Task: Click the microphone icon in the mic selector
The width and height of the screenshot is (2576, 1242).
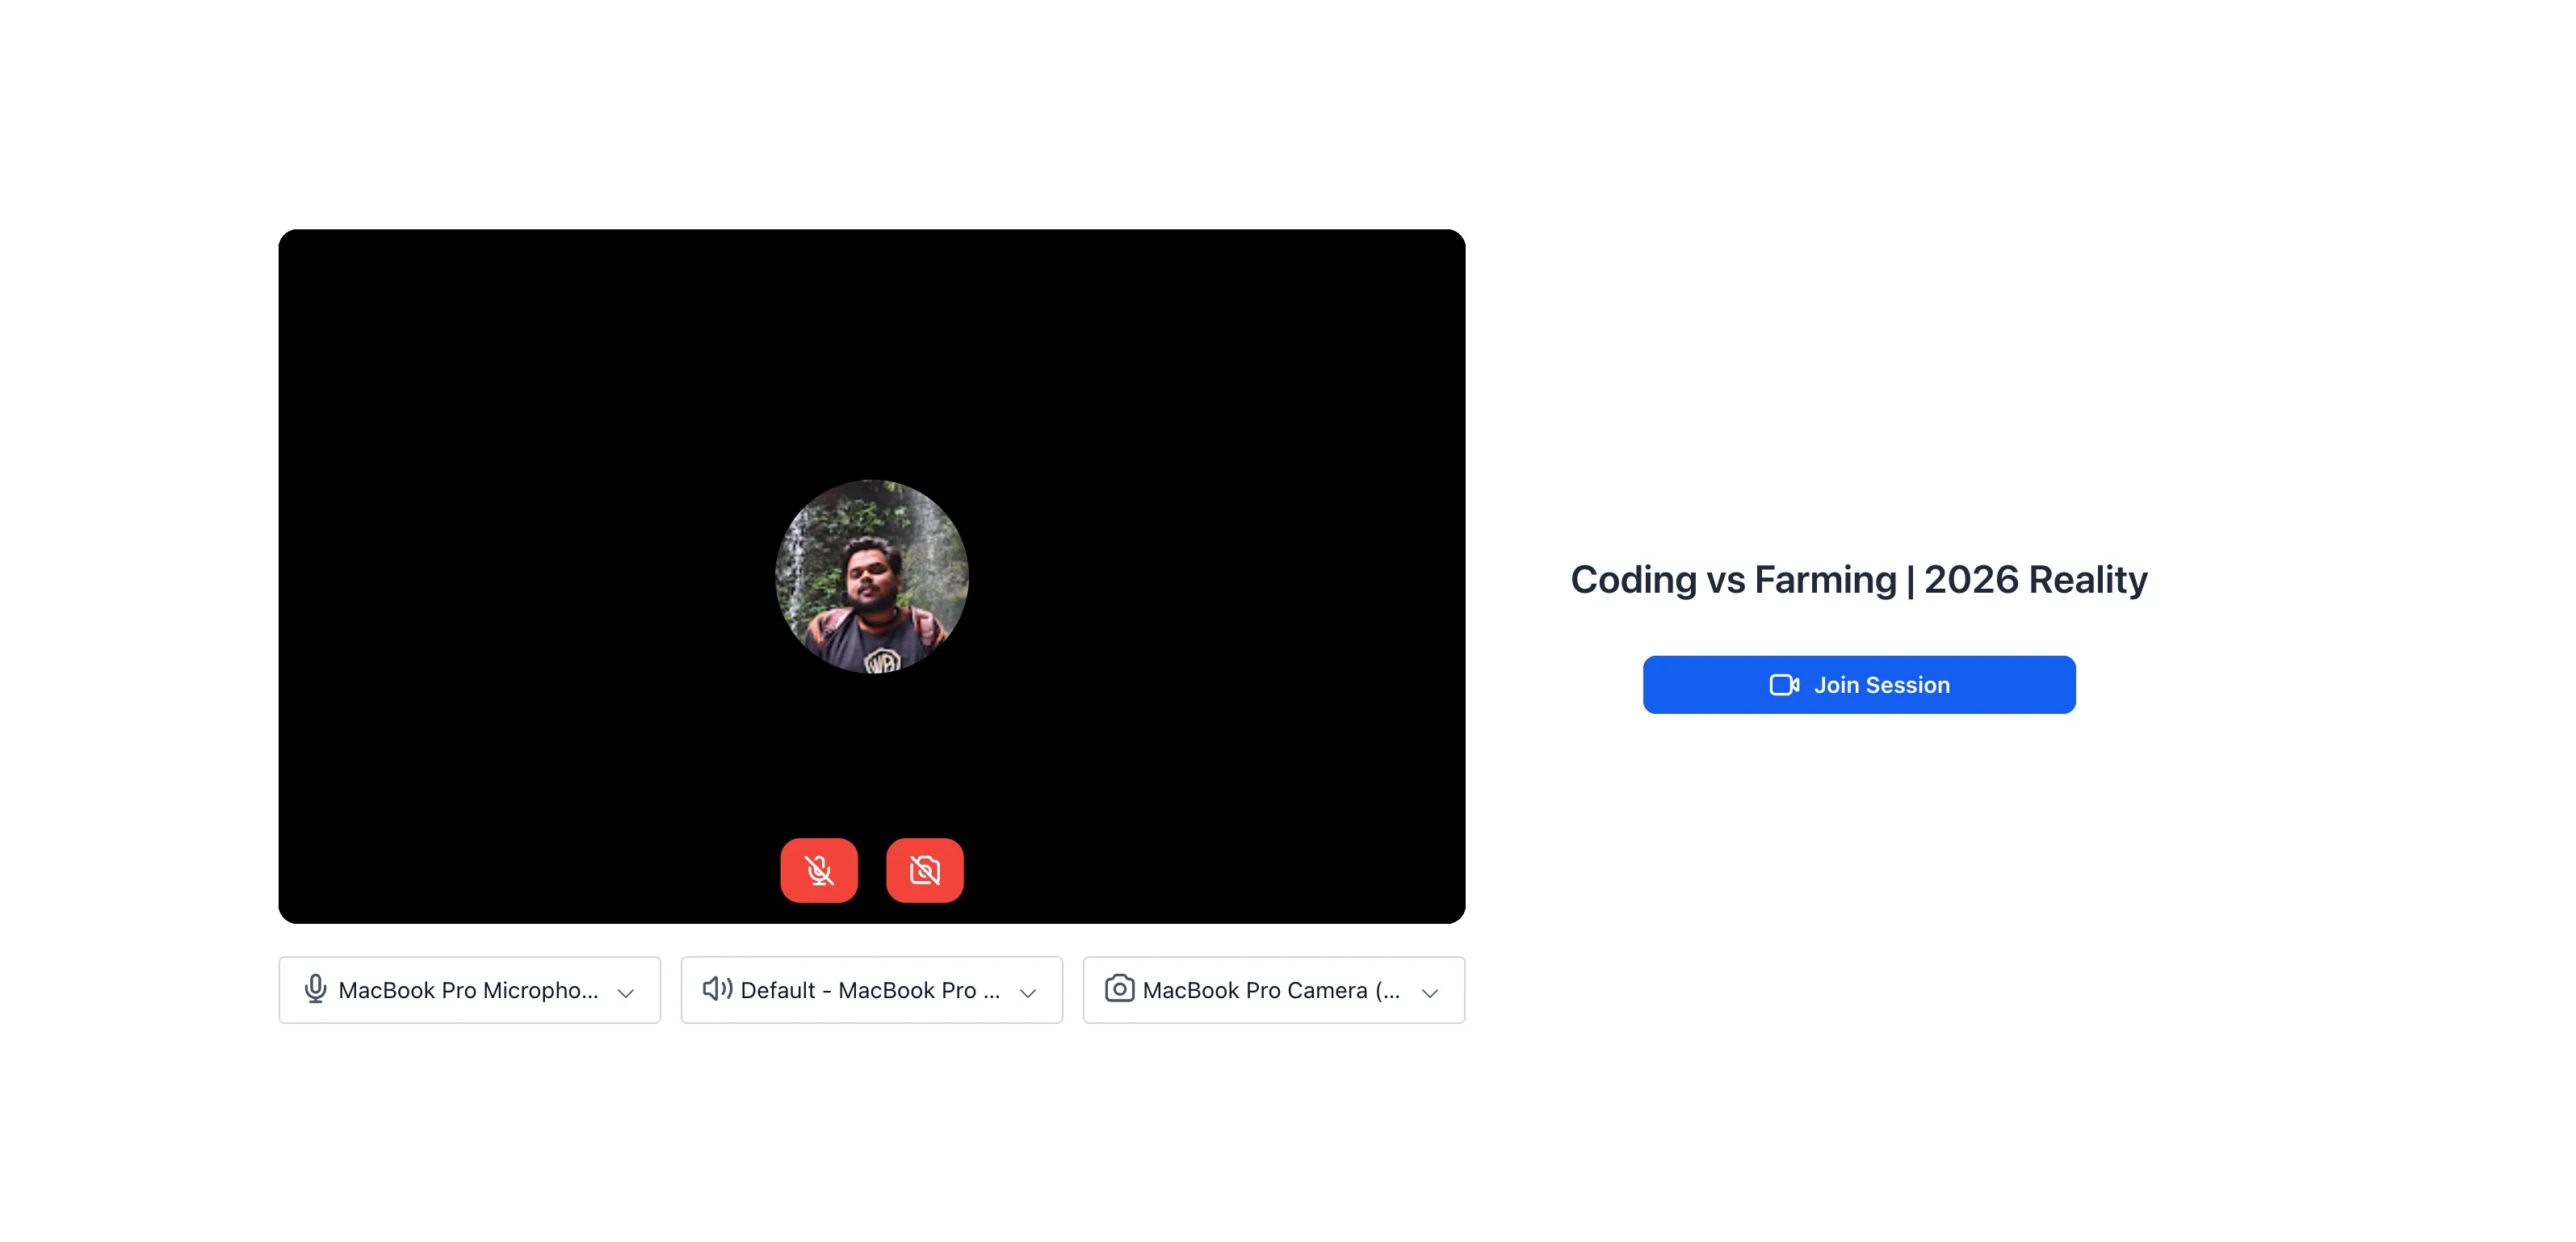Action: click(x=315, y=989)
